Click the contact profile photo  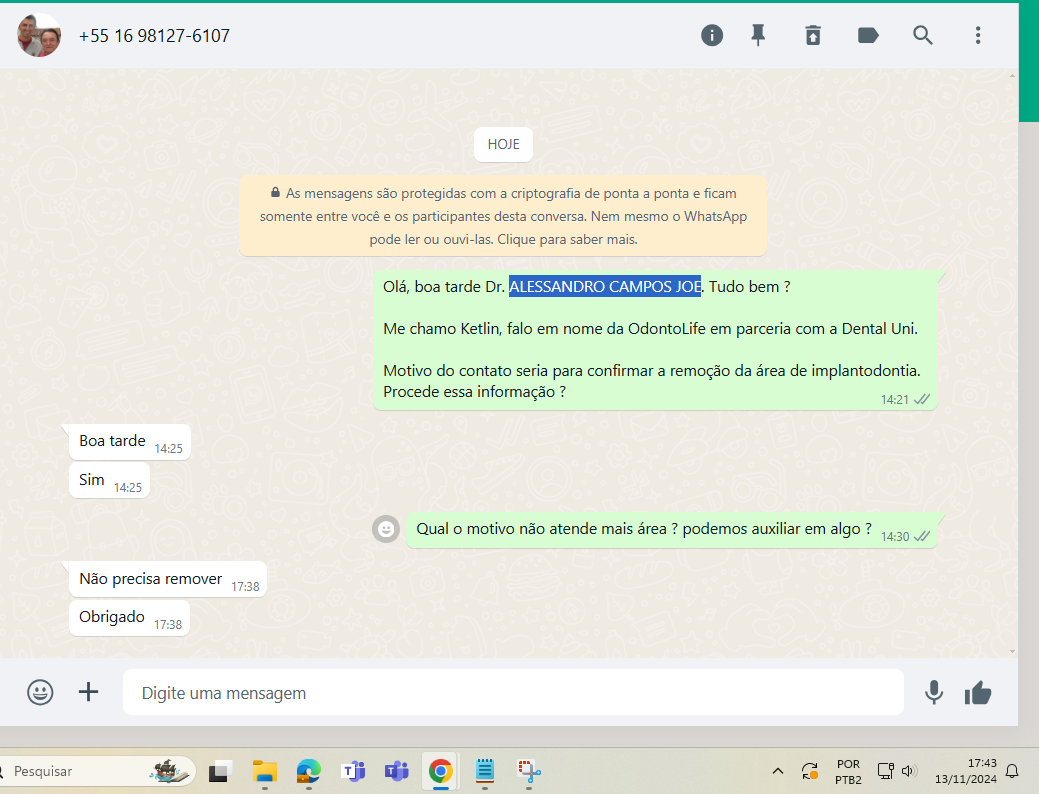[x=39, y=35]
